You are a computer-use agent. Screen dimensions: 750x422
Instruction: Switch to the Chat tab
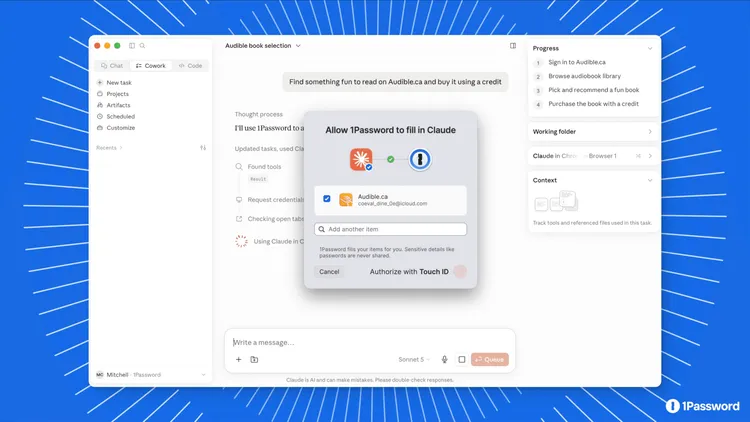[112, 66]
